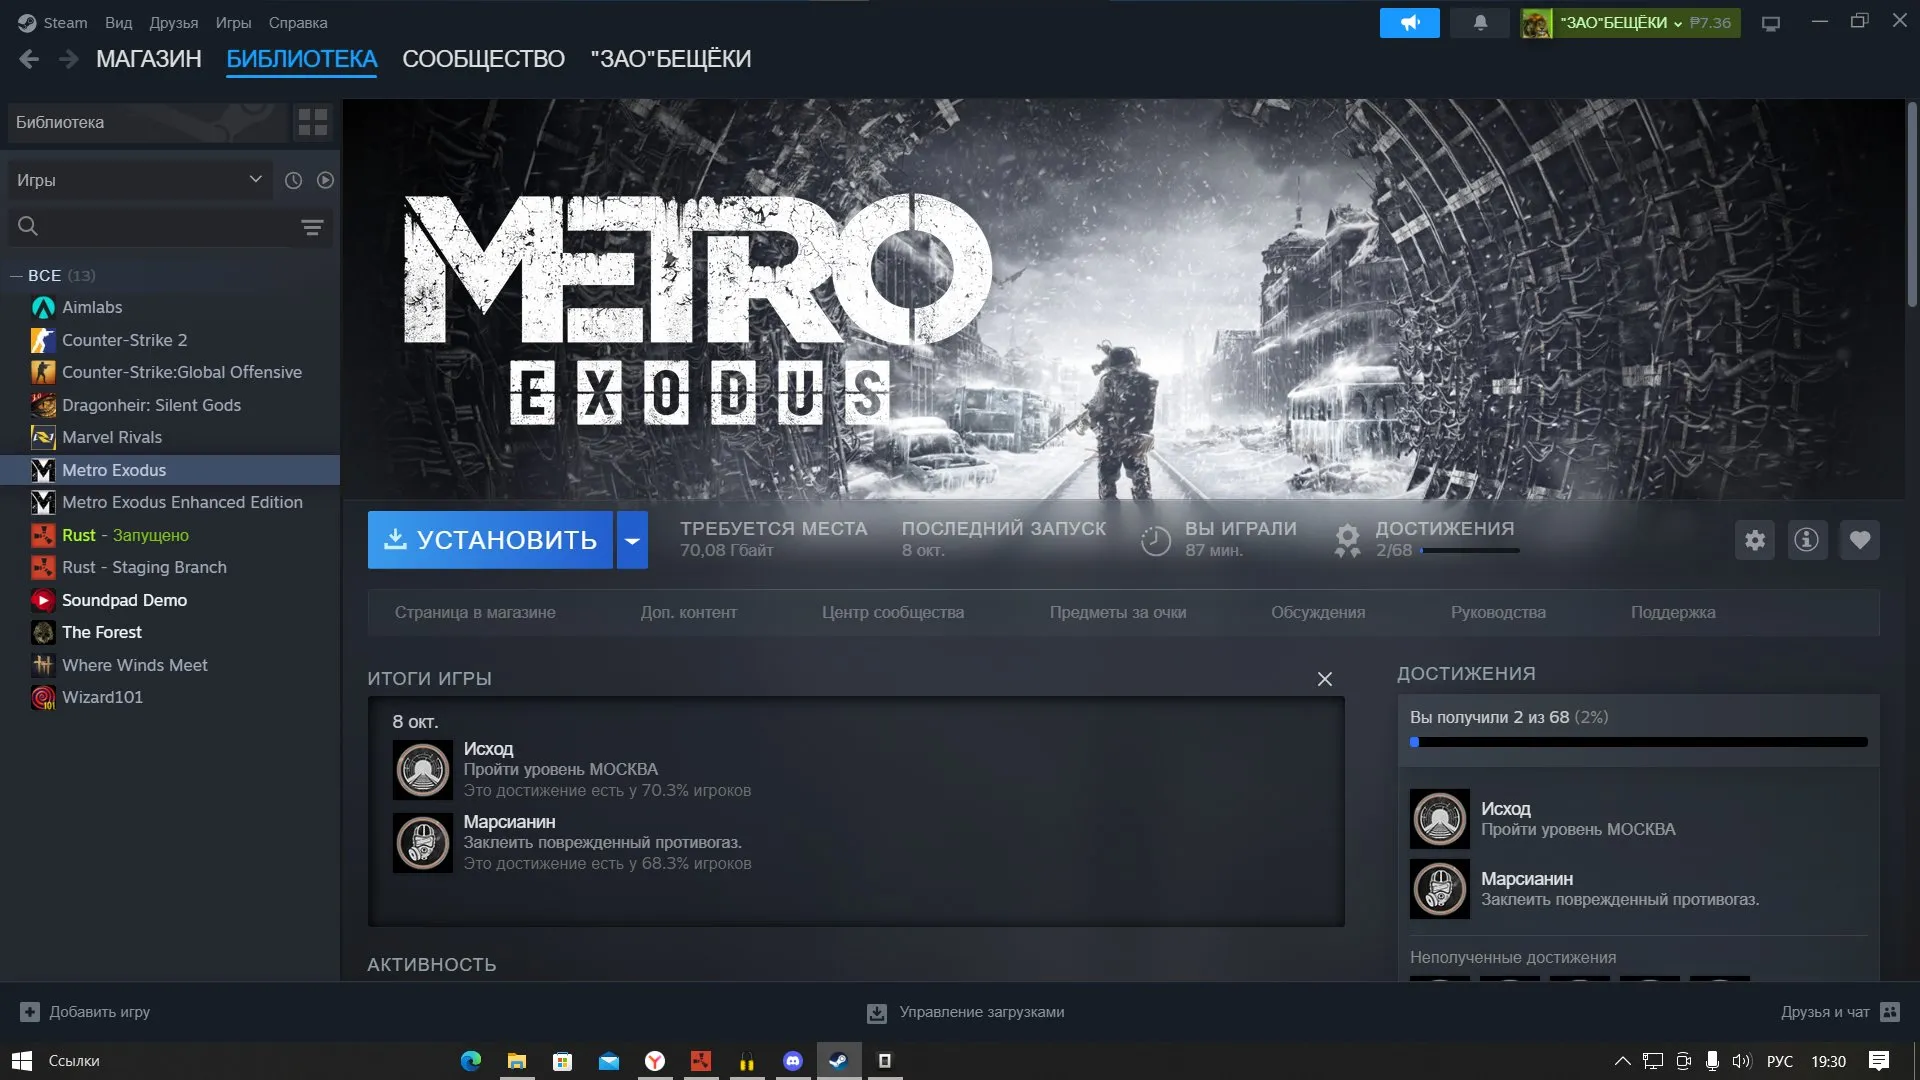Switch library to grid view icon
The image size is (1920, 1080).
click(313, 122)
